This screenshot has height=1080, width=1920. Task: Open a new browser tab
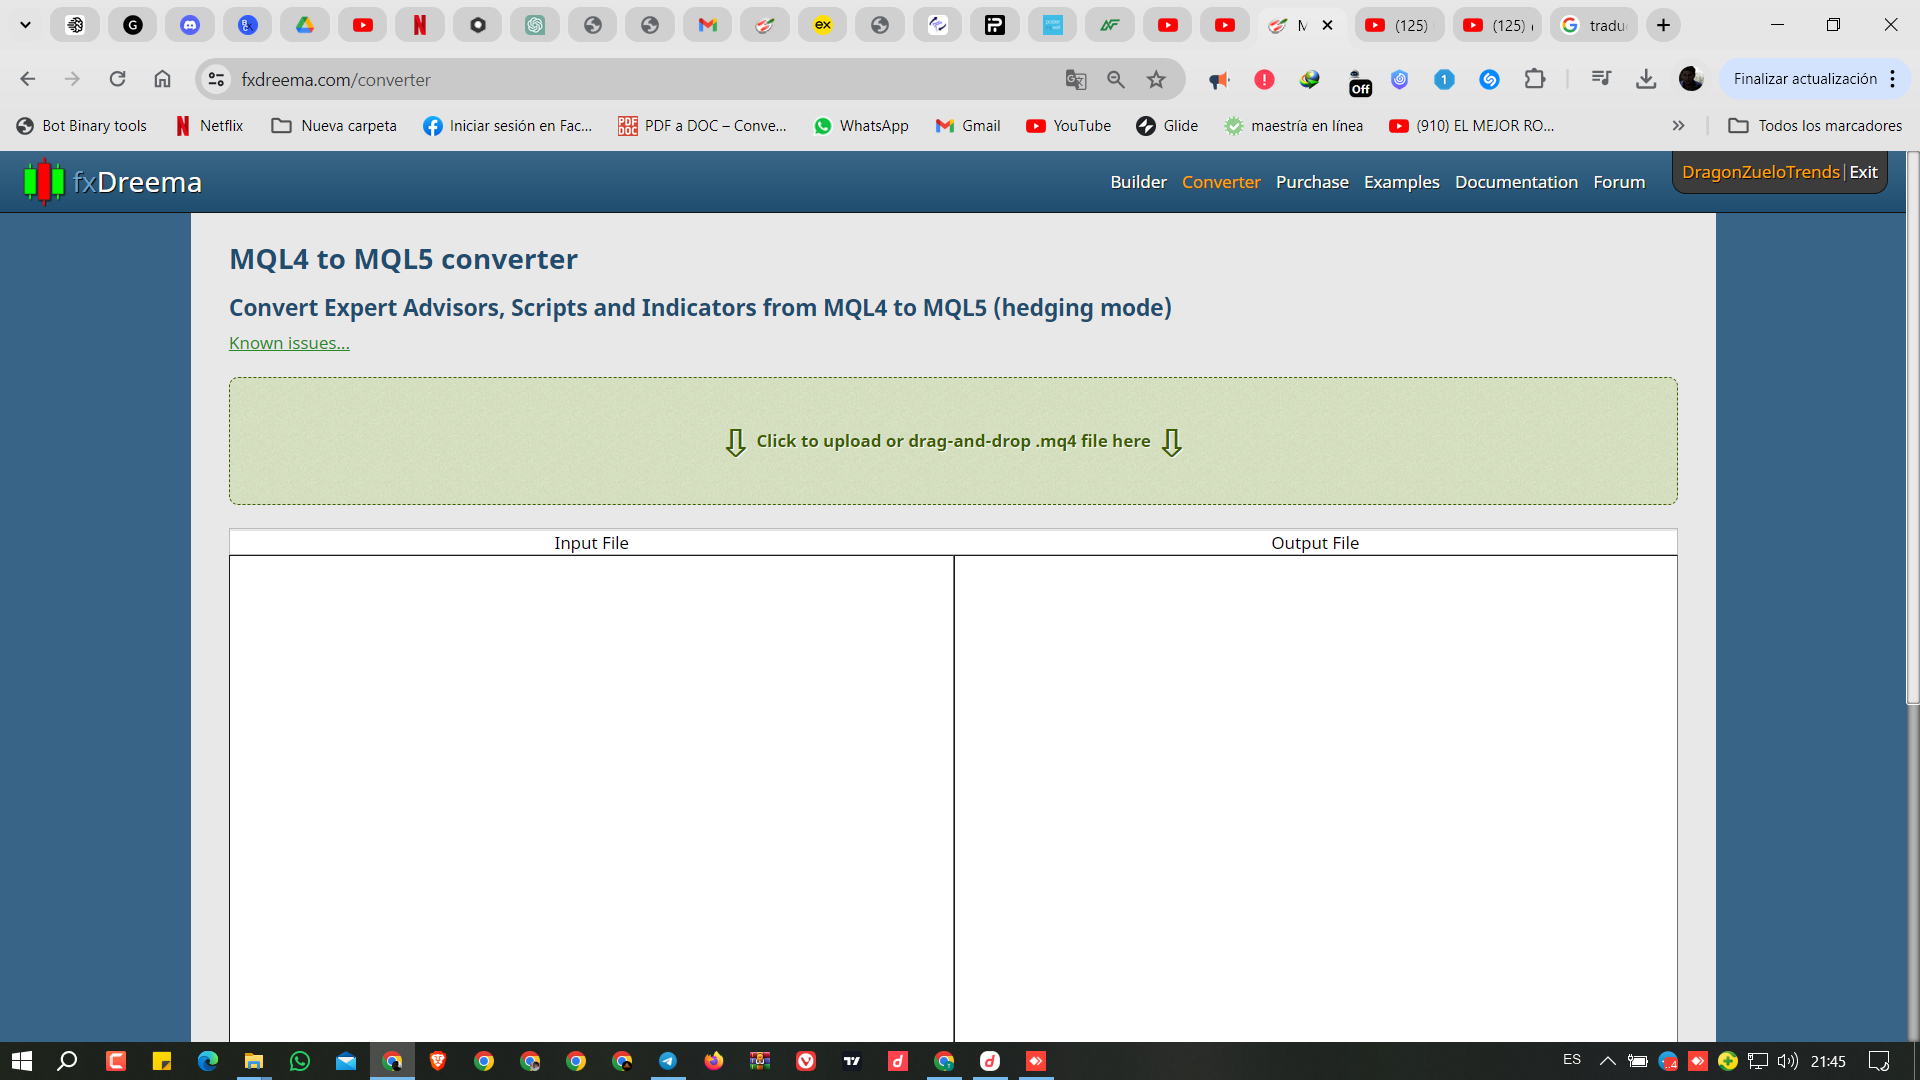click(1663, 25)
